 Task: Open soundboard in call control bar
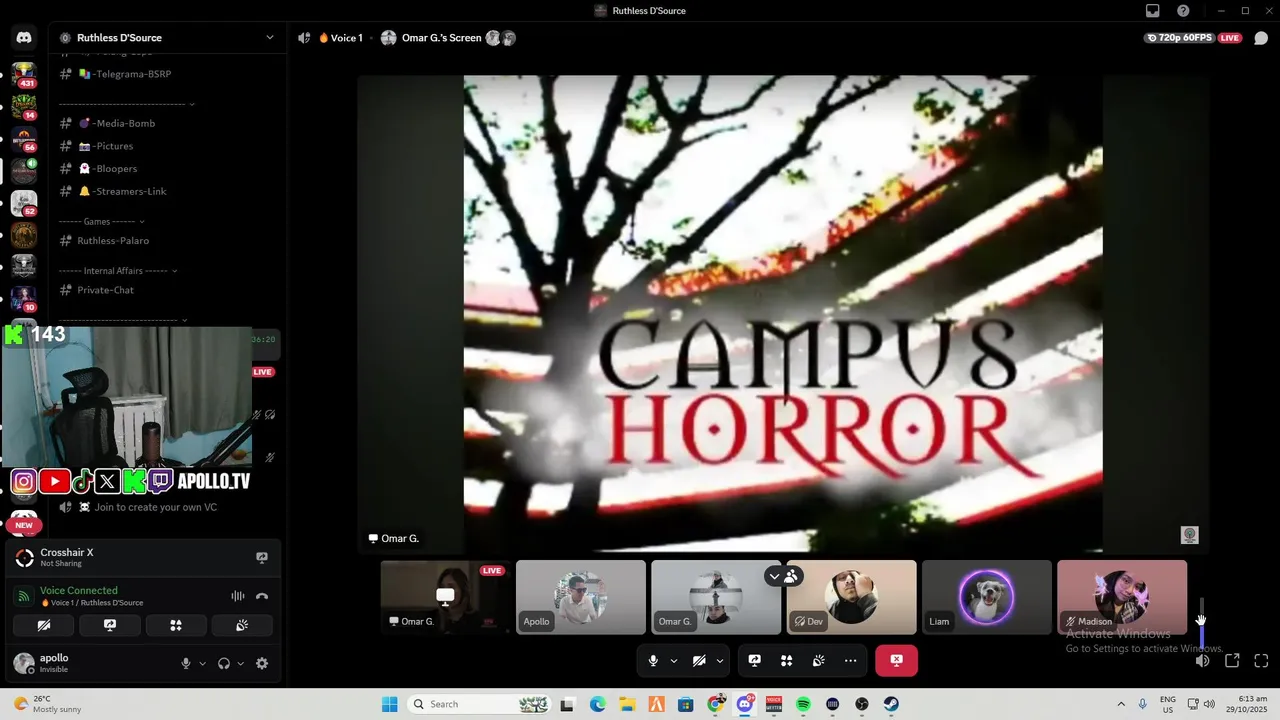(x=818, y=660)
